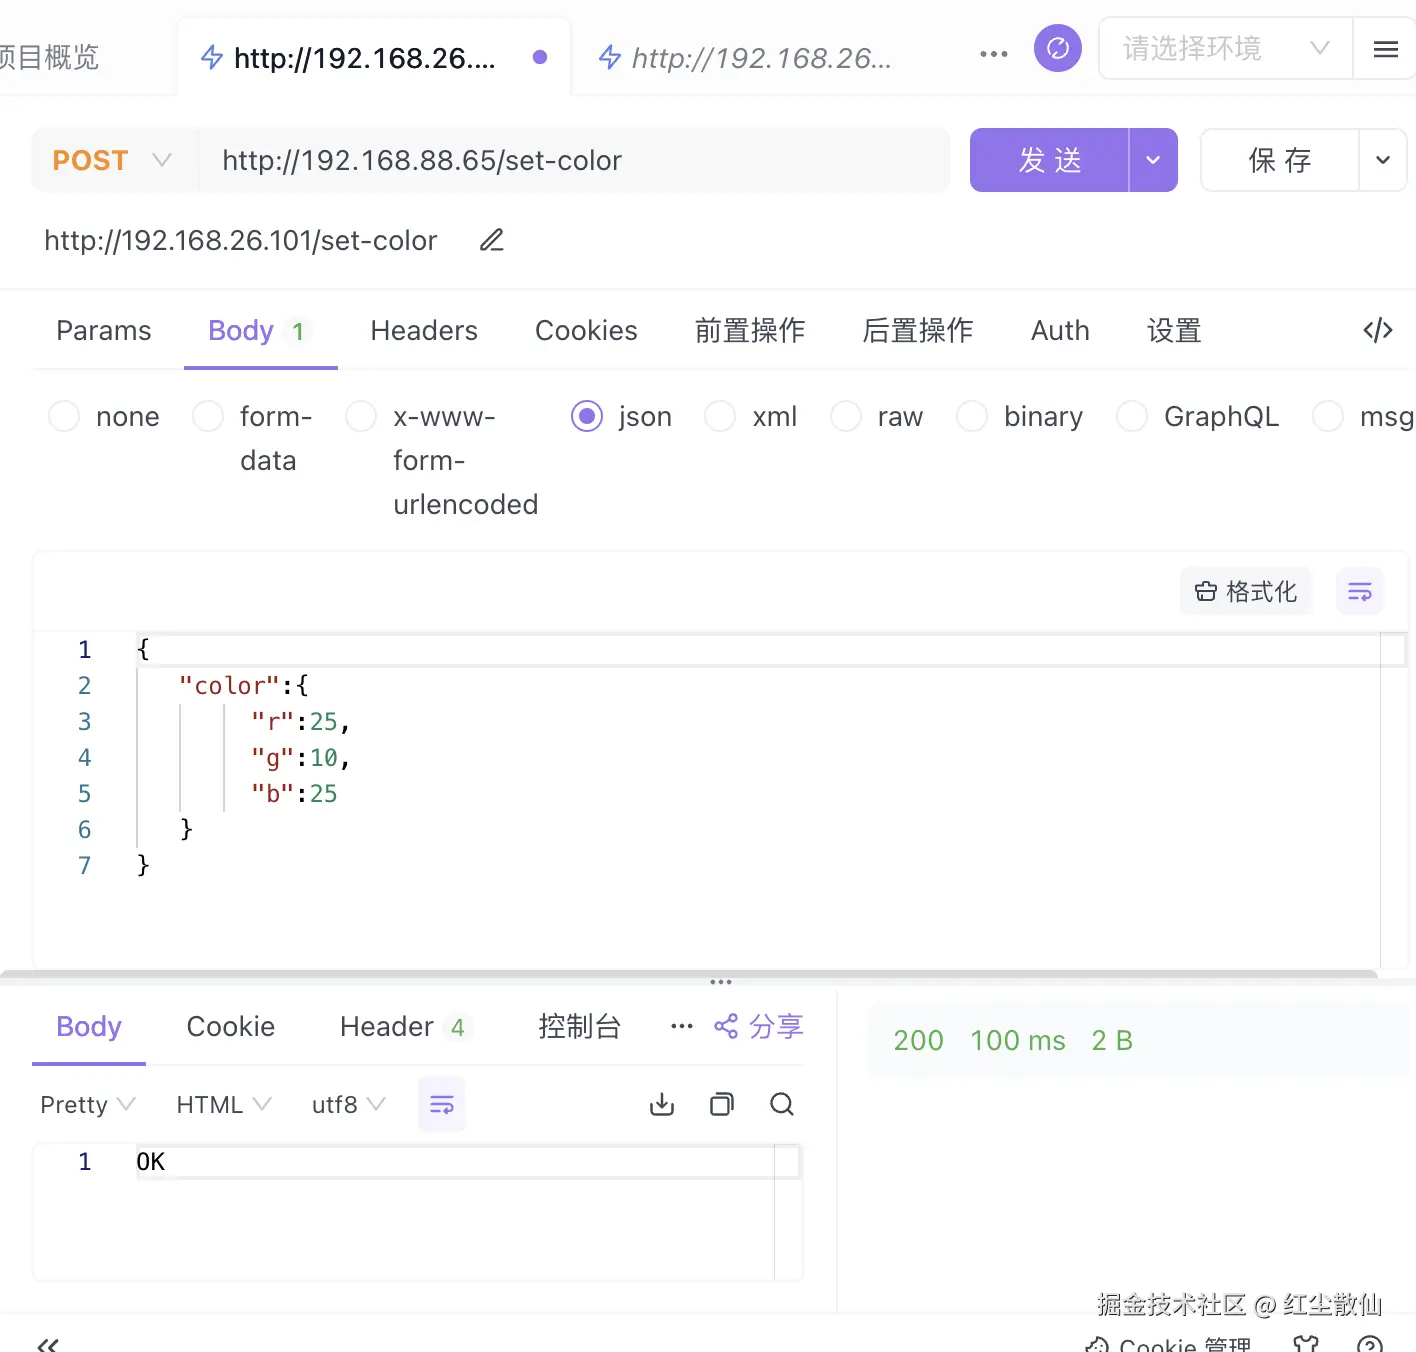Open the utf8 encoding dropdown
This screenshot has height=1352, width=1416.
click(348, 1104)
